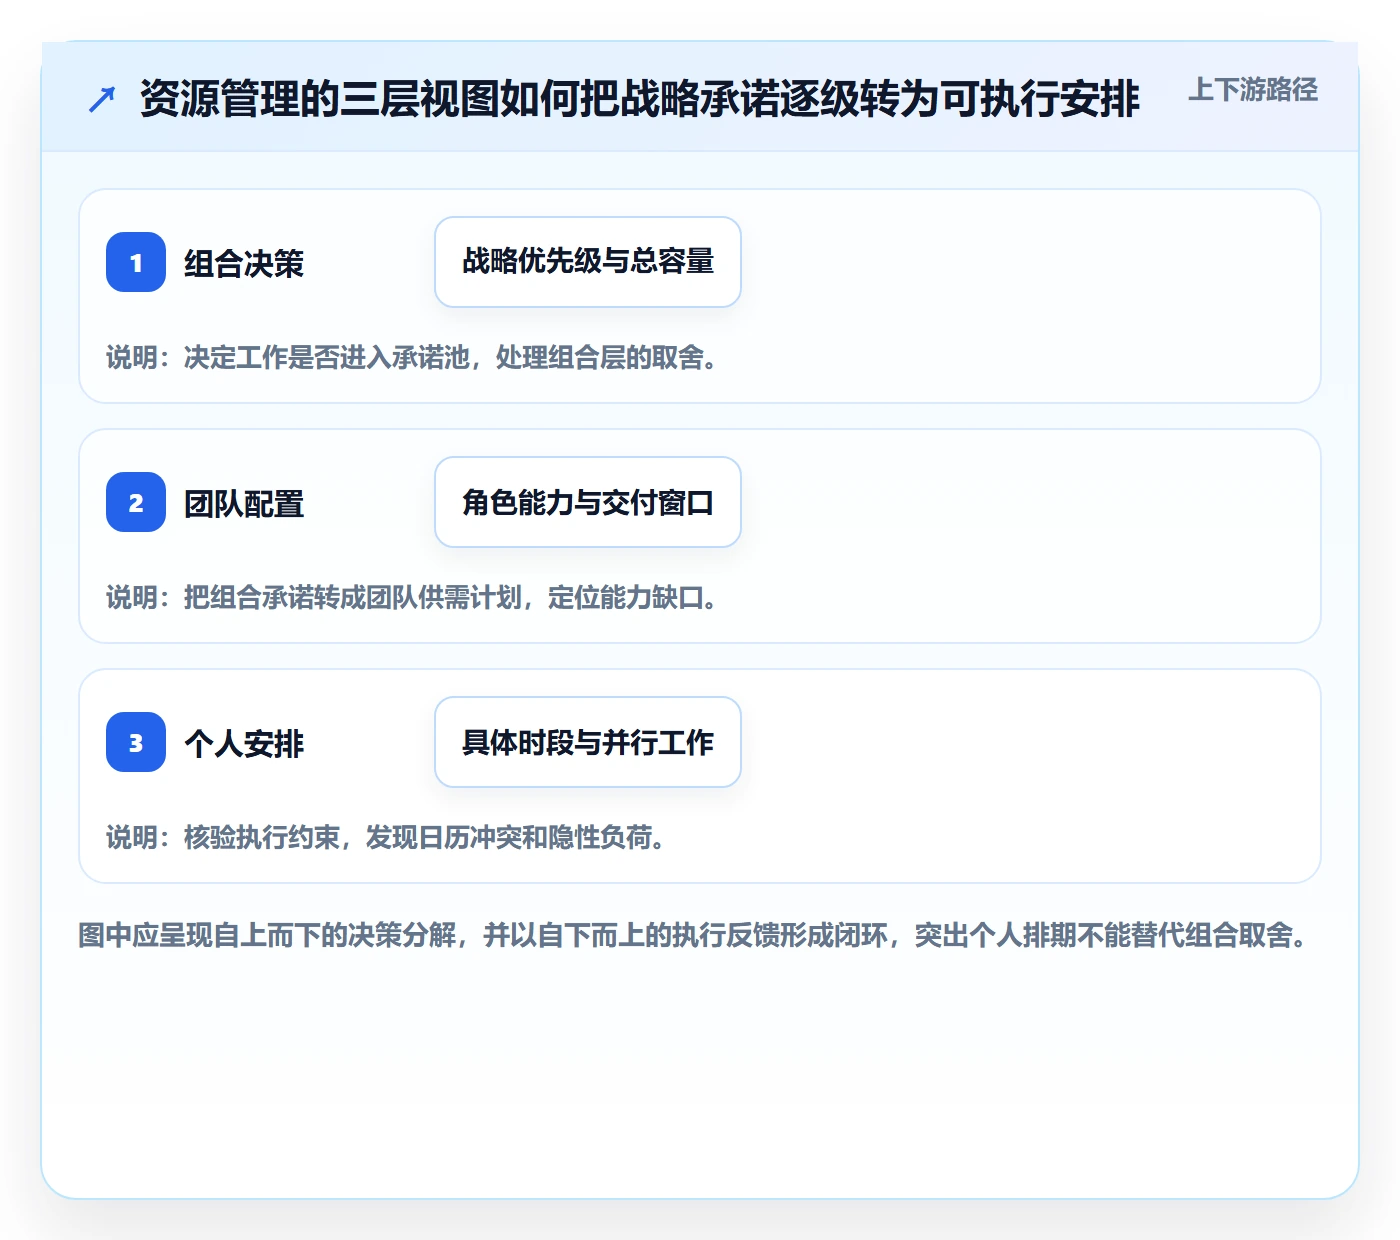Viewport: 1400px width, 1240px height.
Task: Select step badge number 2
Action: [x=136, y=502]
